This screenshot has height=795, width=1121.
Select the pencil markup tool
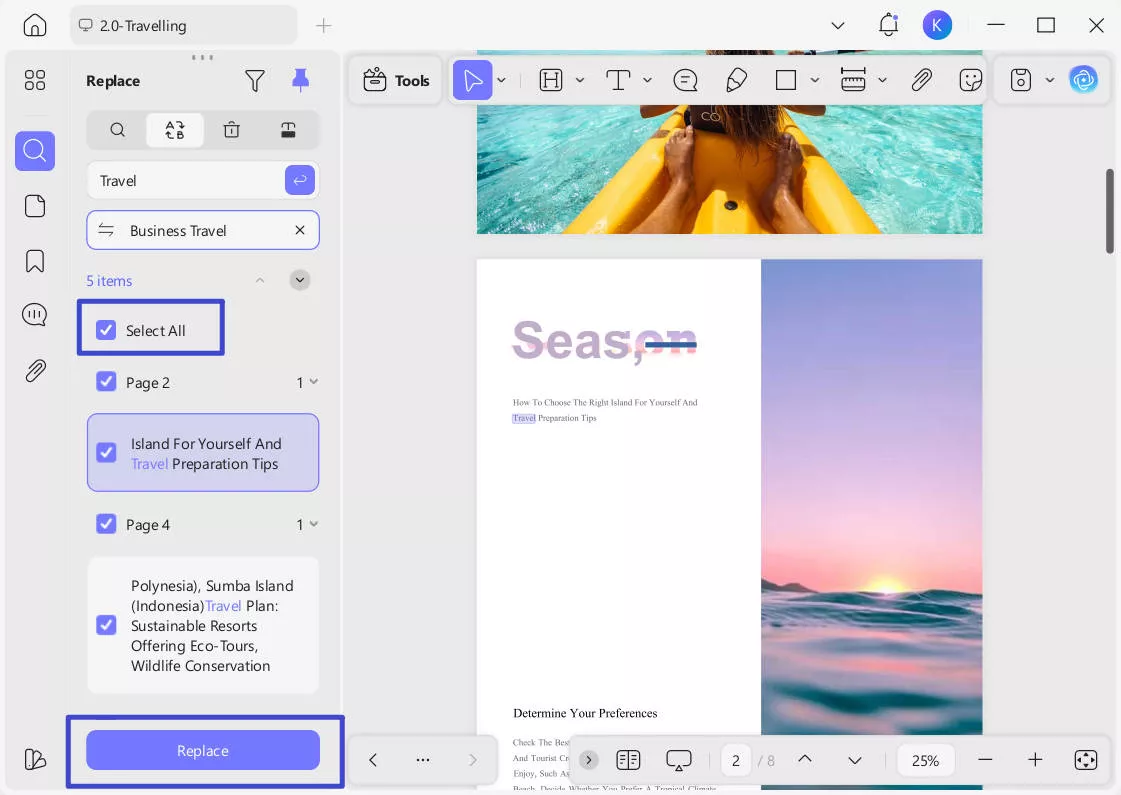[x=737, y=81]
